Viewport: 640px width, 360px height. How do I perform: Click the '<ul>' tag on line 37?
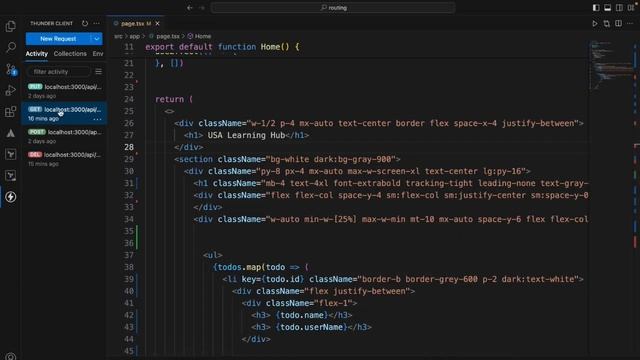click(x=213, y=255)
